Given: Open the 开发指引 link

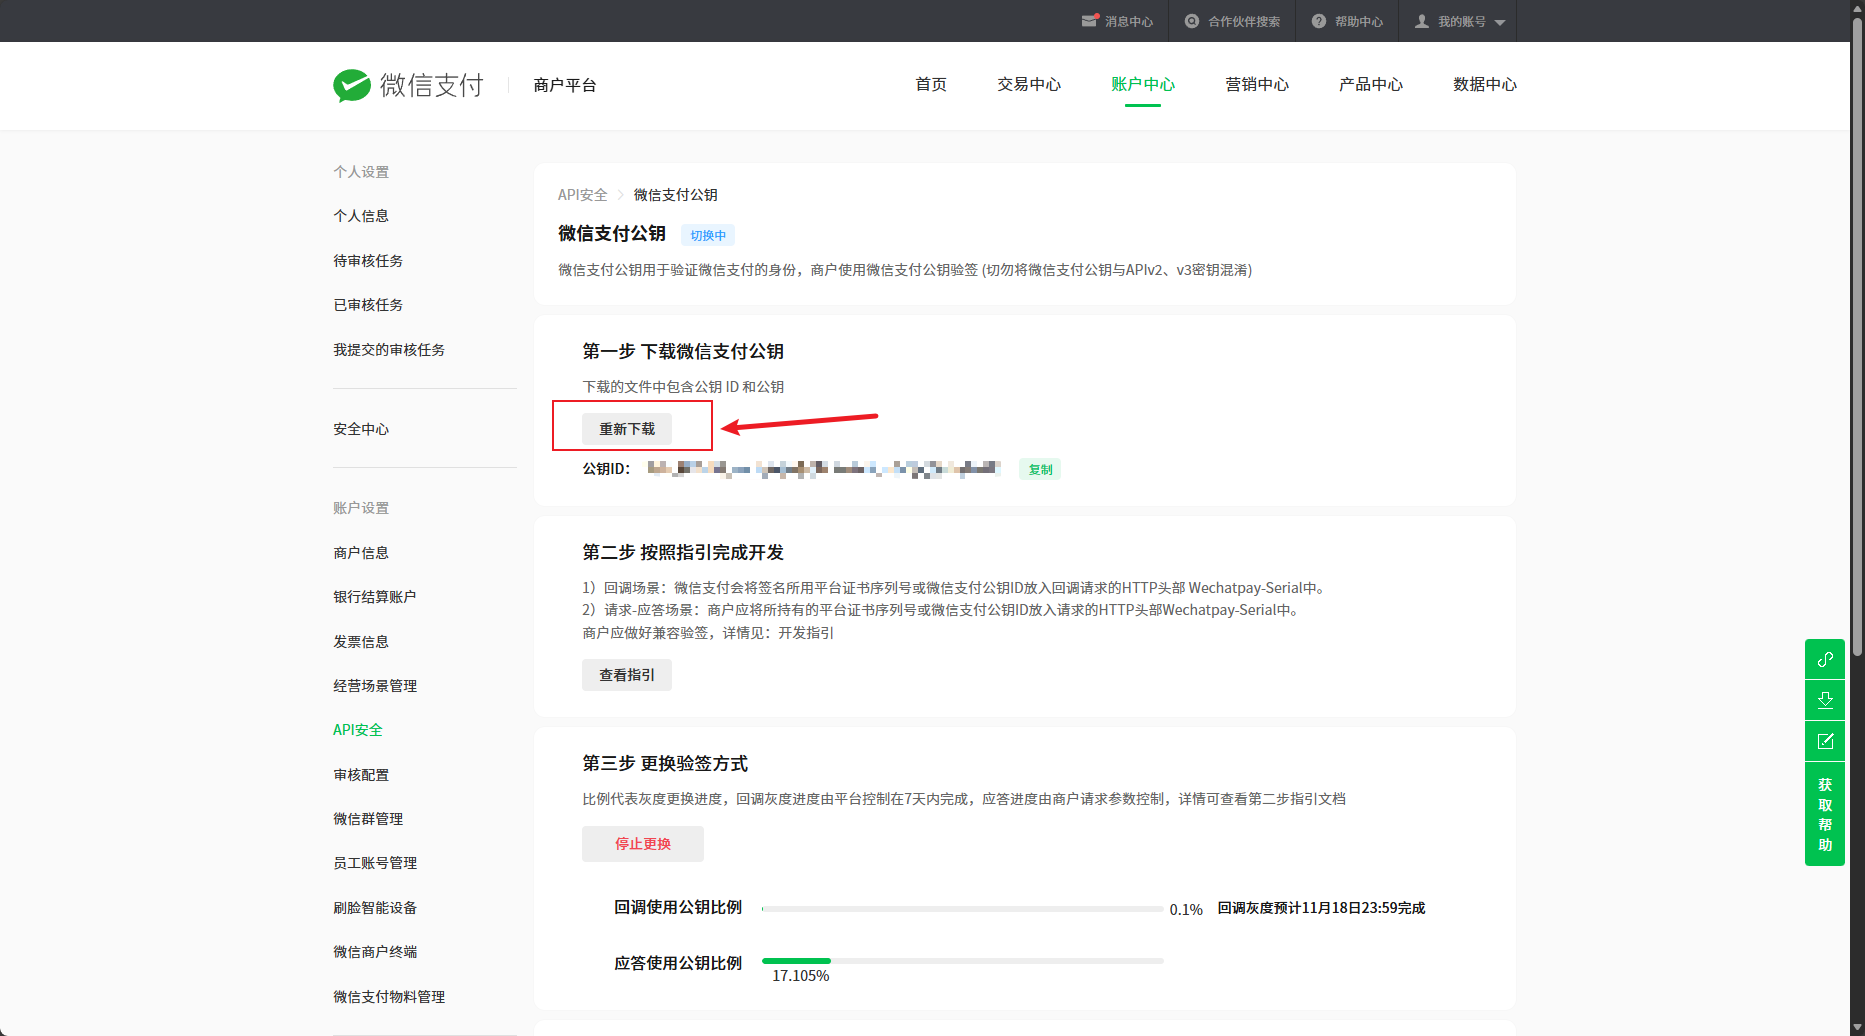Looking at the screenshot, I should (806, 633).
